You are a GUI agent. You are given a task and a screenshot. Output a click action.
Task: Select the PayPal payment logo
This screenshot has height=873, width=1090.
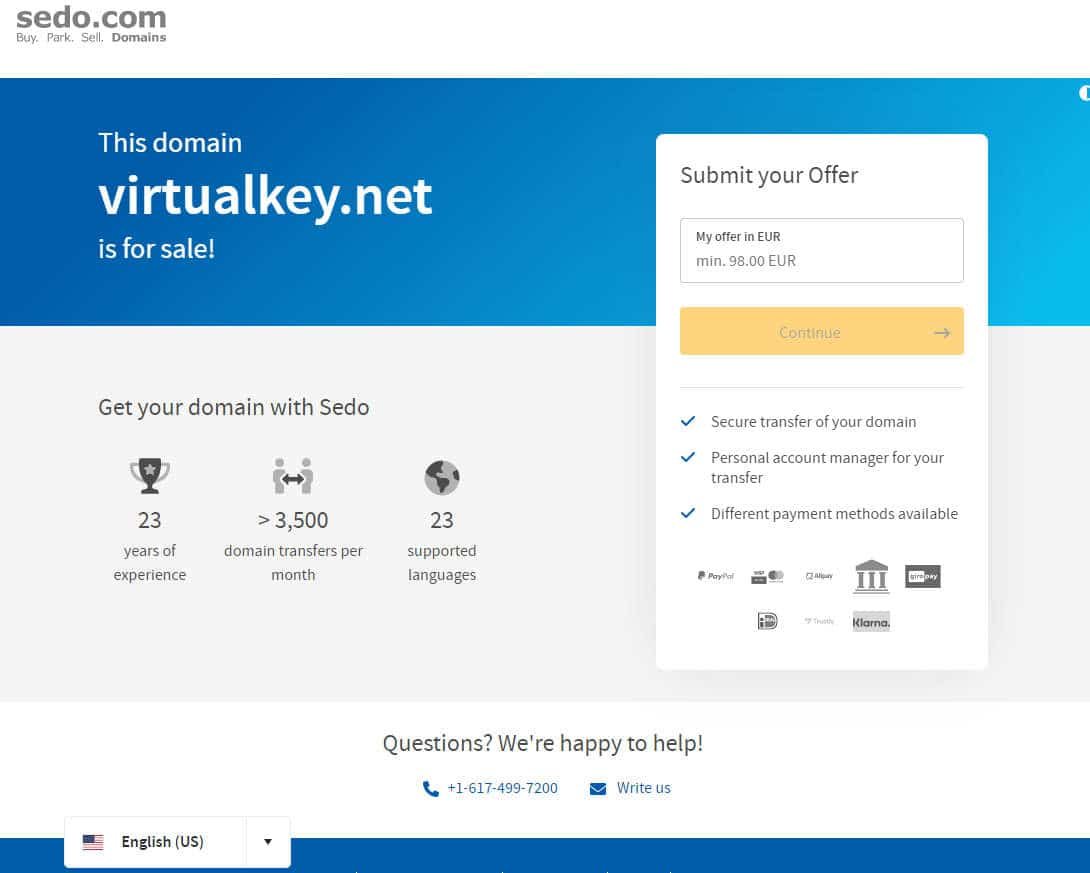(715, 576)
